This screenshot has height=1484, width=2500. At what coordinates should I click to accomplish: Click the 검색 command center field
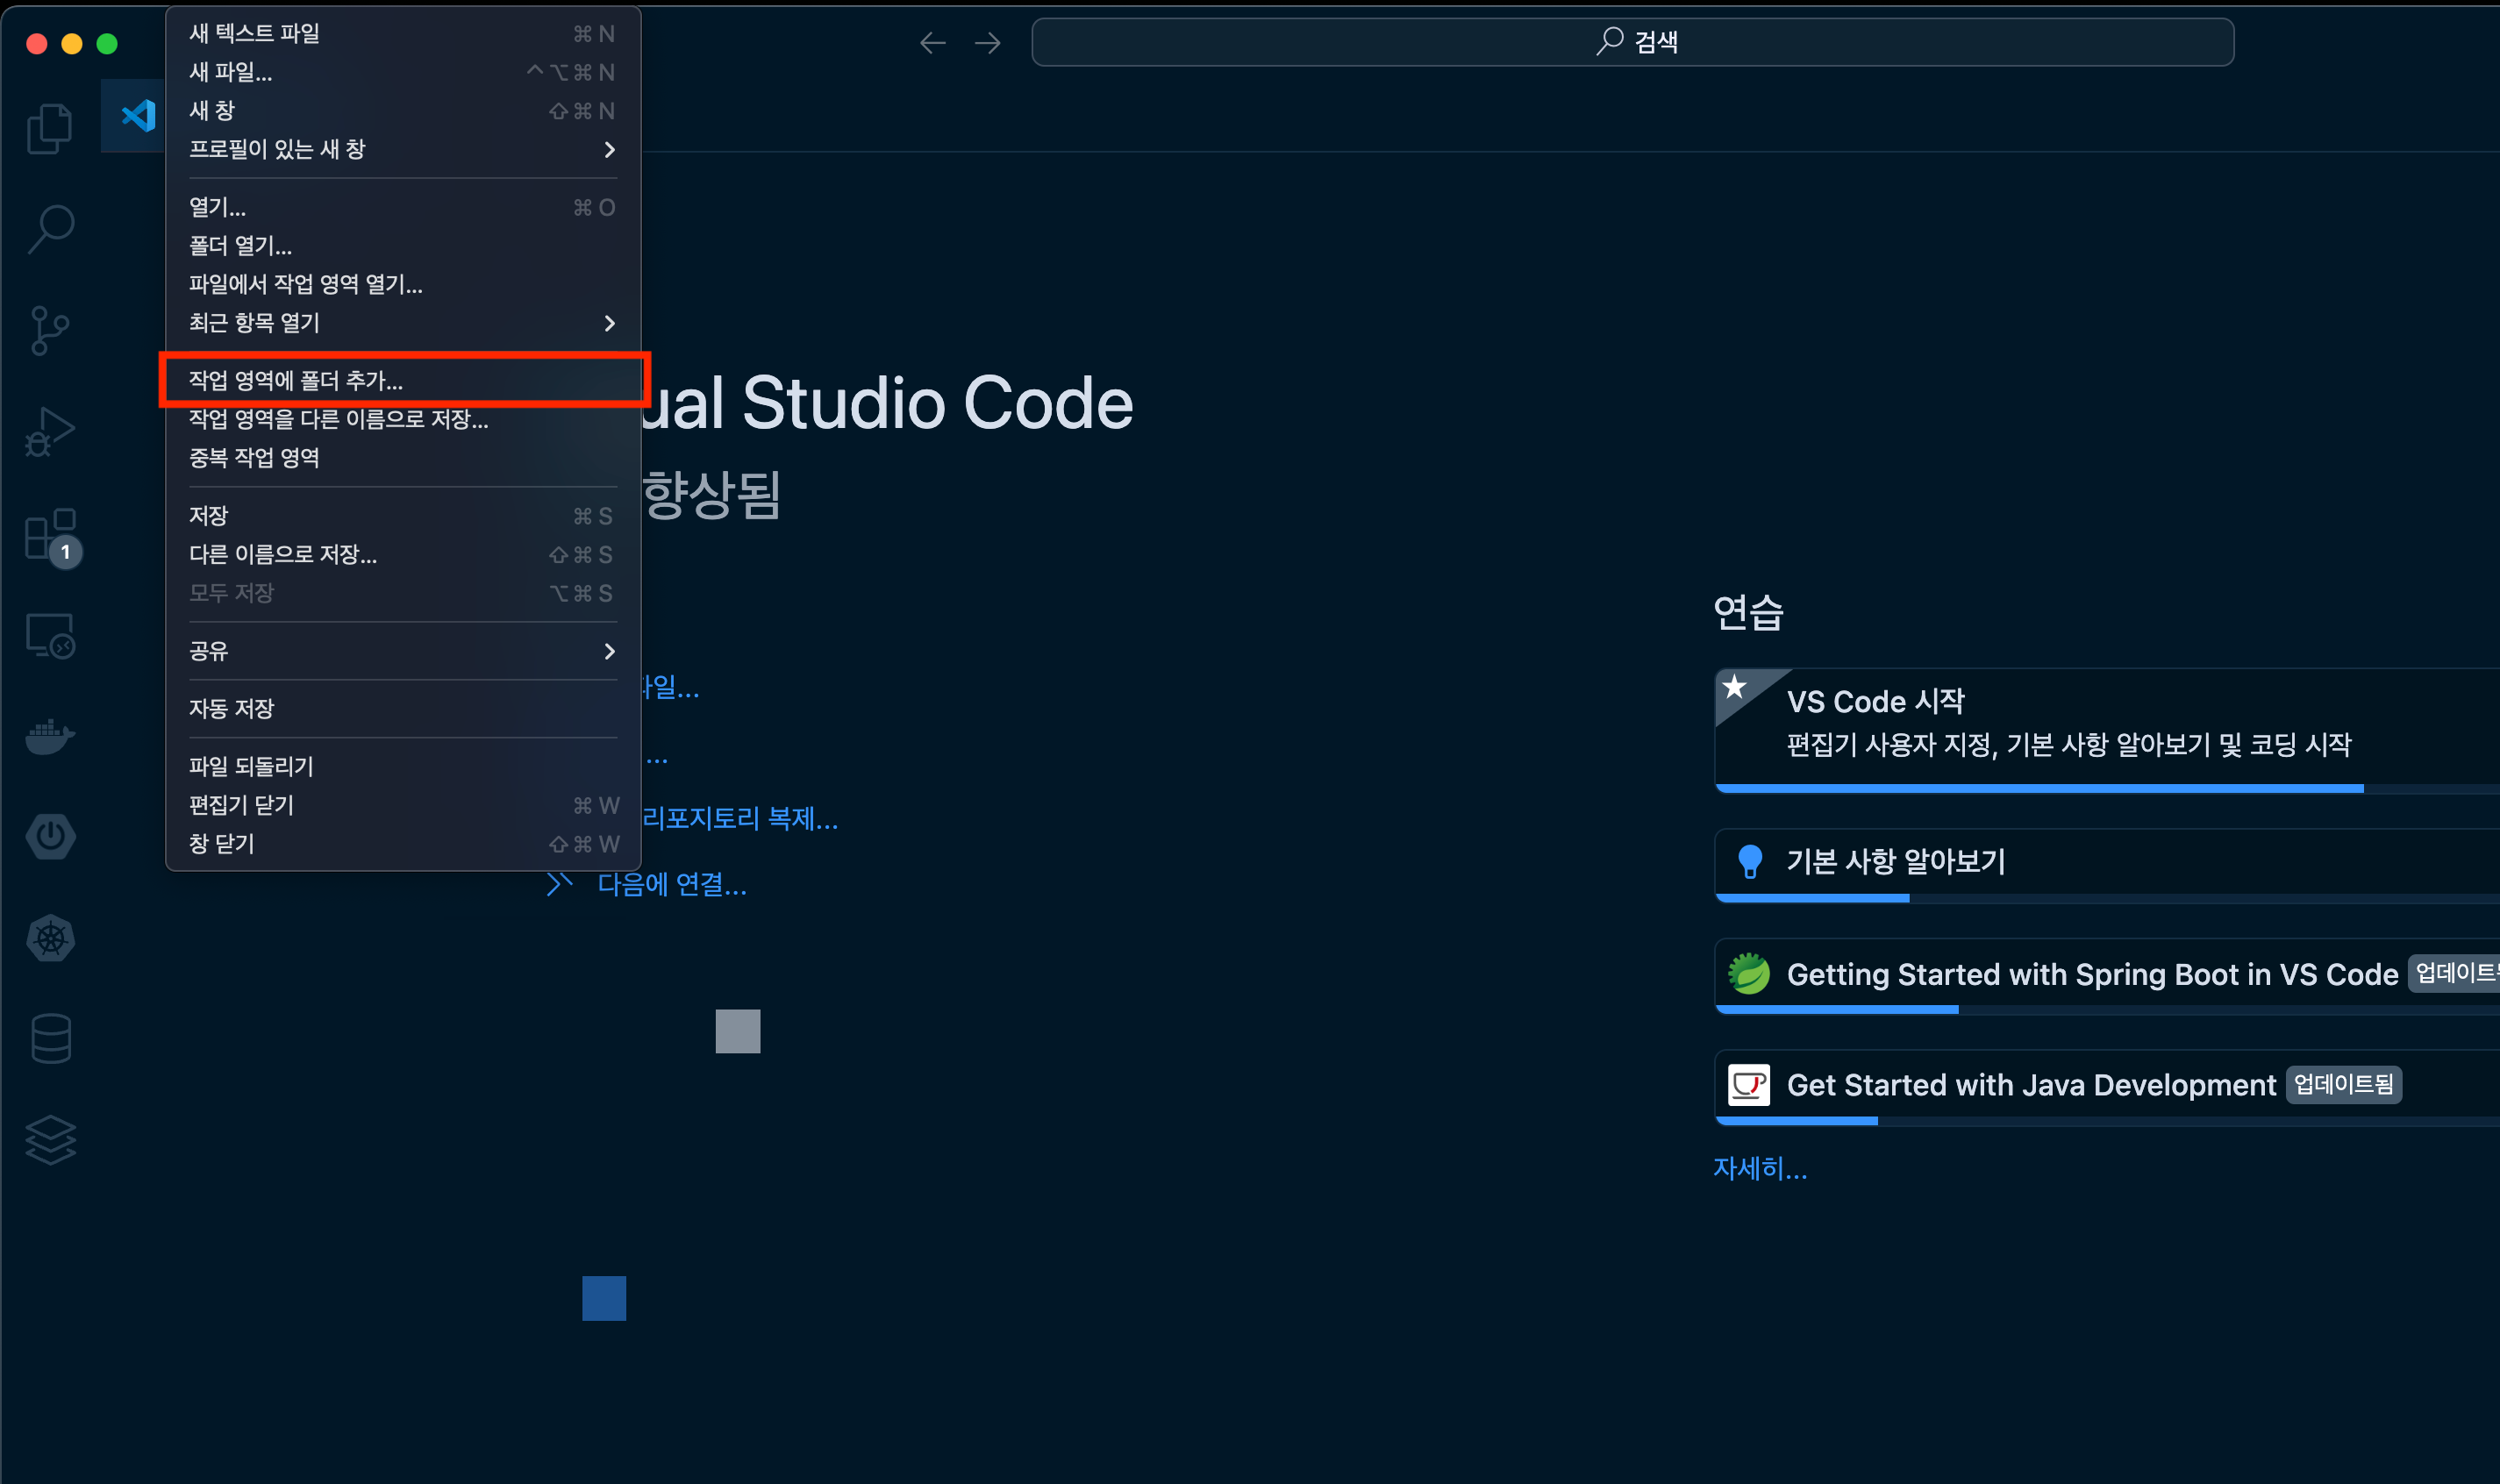[1632, 42]
